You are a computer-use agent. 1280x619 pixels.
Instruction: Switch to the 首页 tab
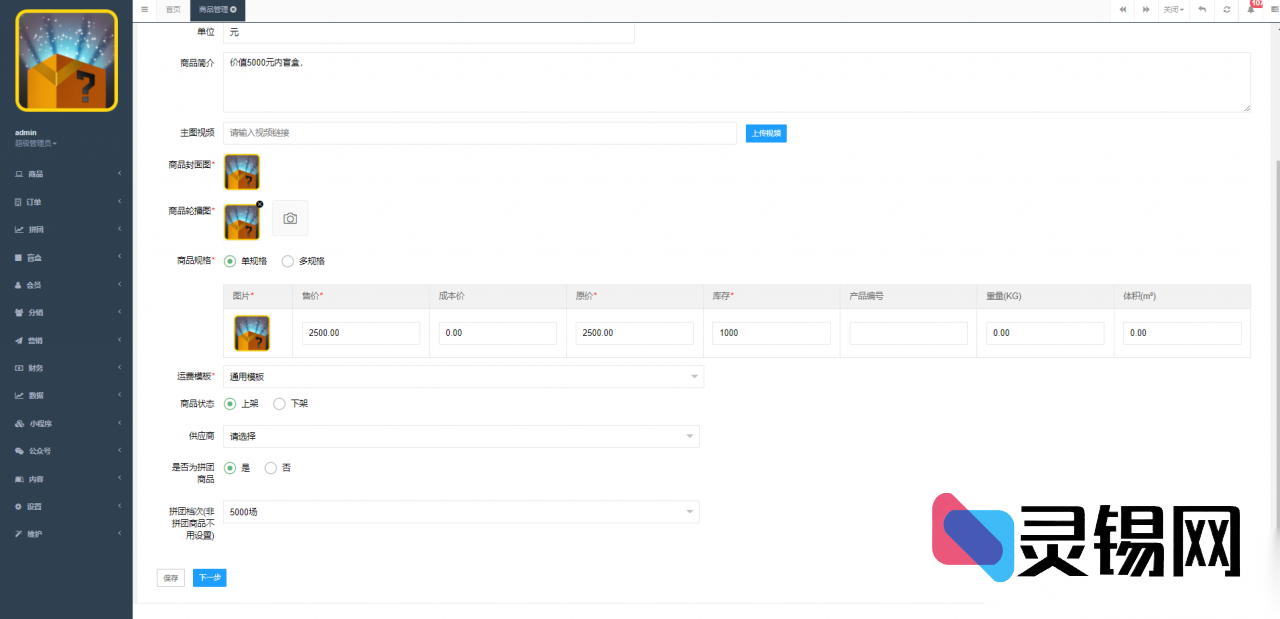point(173,9)
